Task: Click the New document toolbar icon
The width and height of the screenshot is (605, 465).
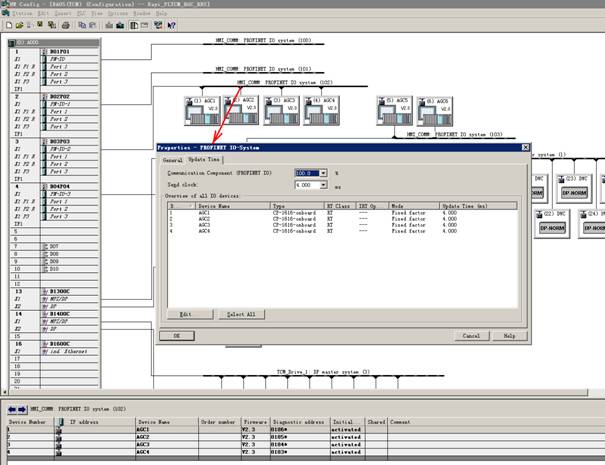Action: (7, 23)
